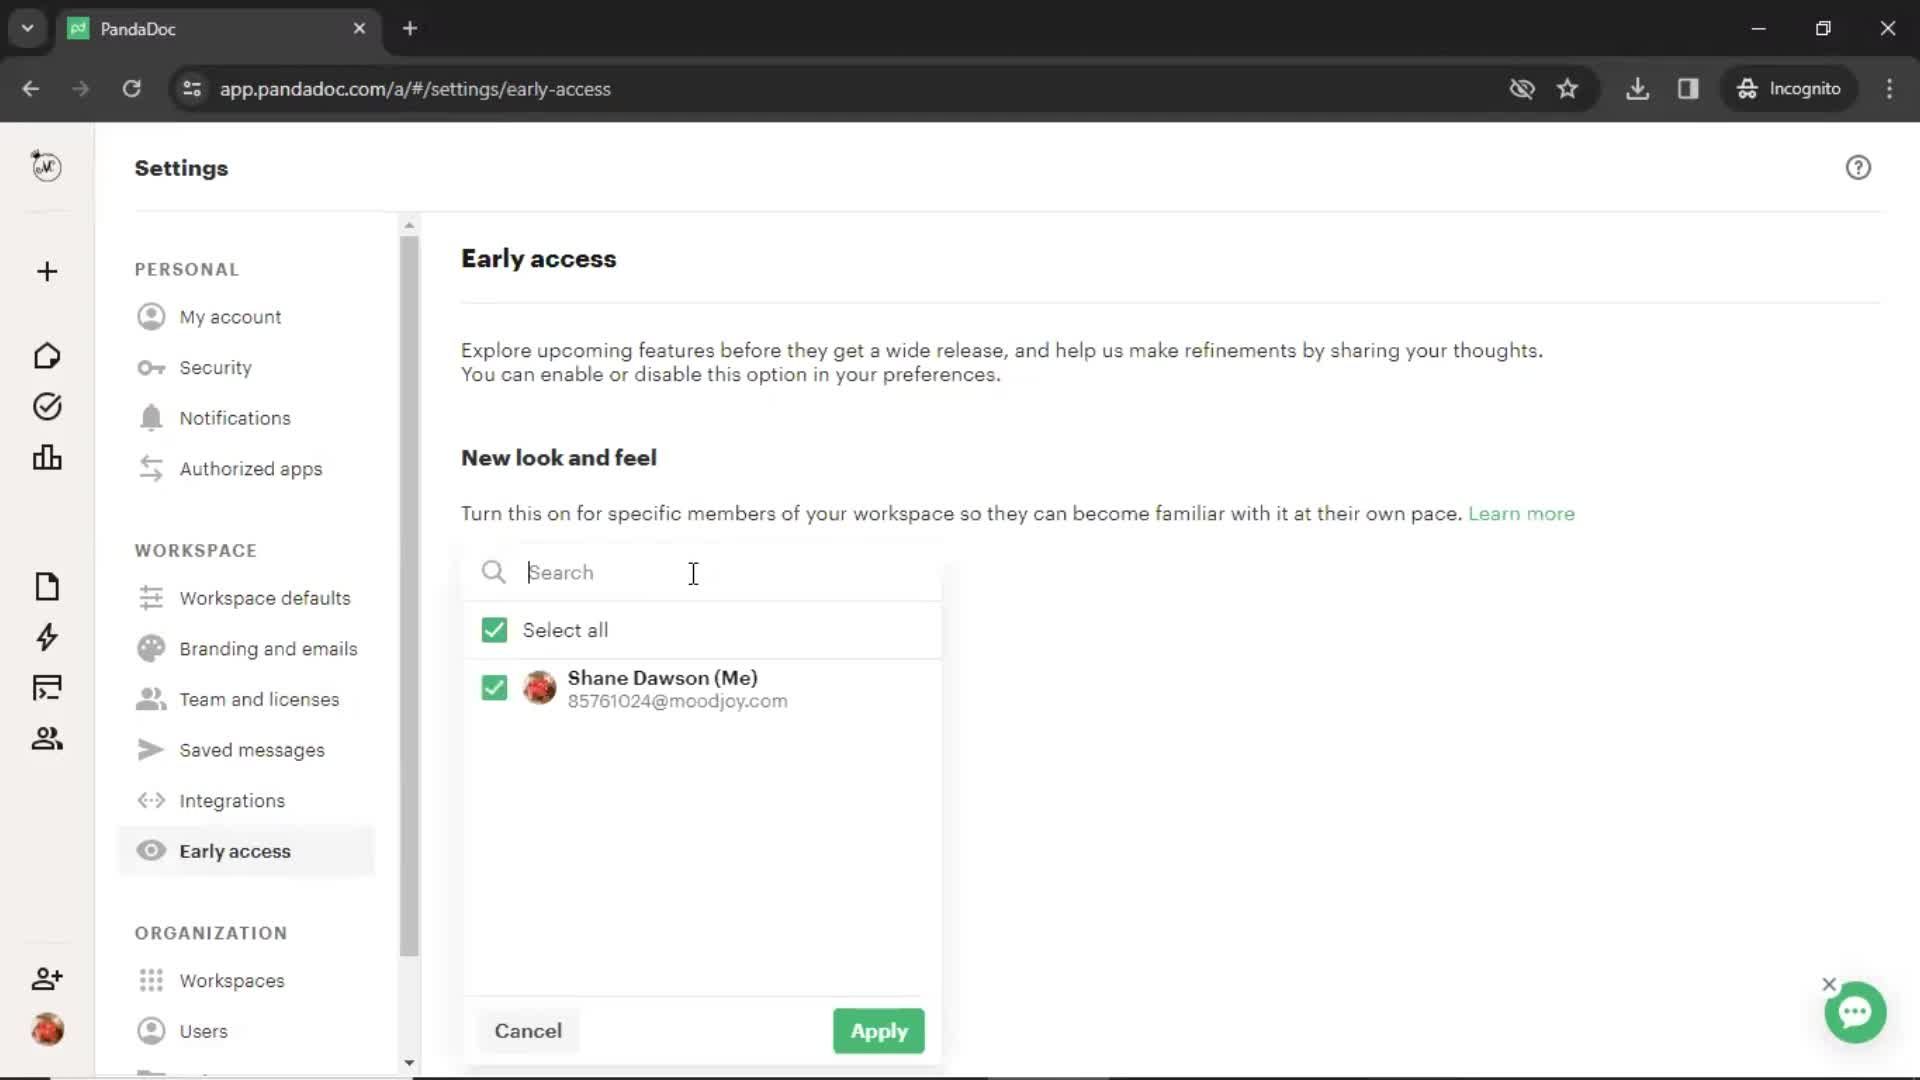Navigate to Integrations settings
The height and width of the screenshot is (1080, 1920).
point(231,800)
